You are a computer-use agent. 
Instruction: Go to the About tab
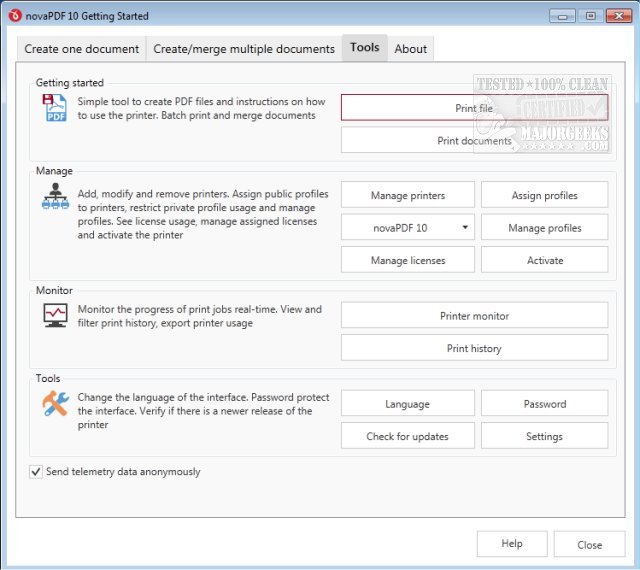point(410,49)
